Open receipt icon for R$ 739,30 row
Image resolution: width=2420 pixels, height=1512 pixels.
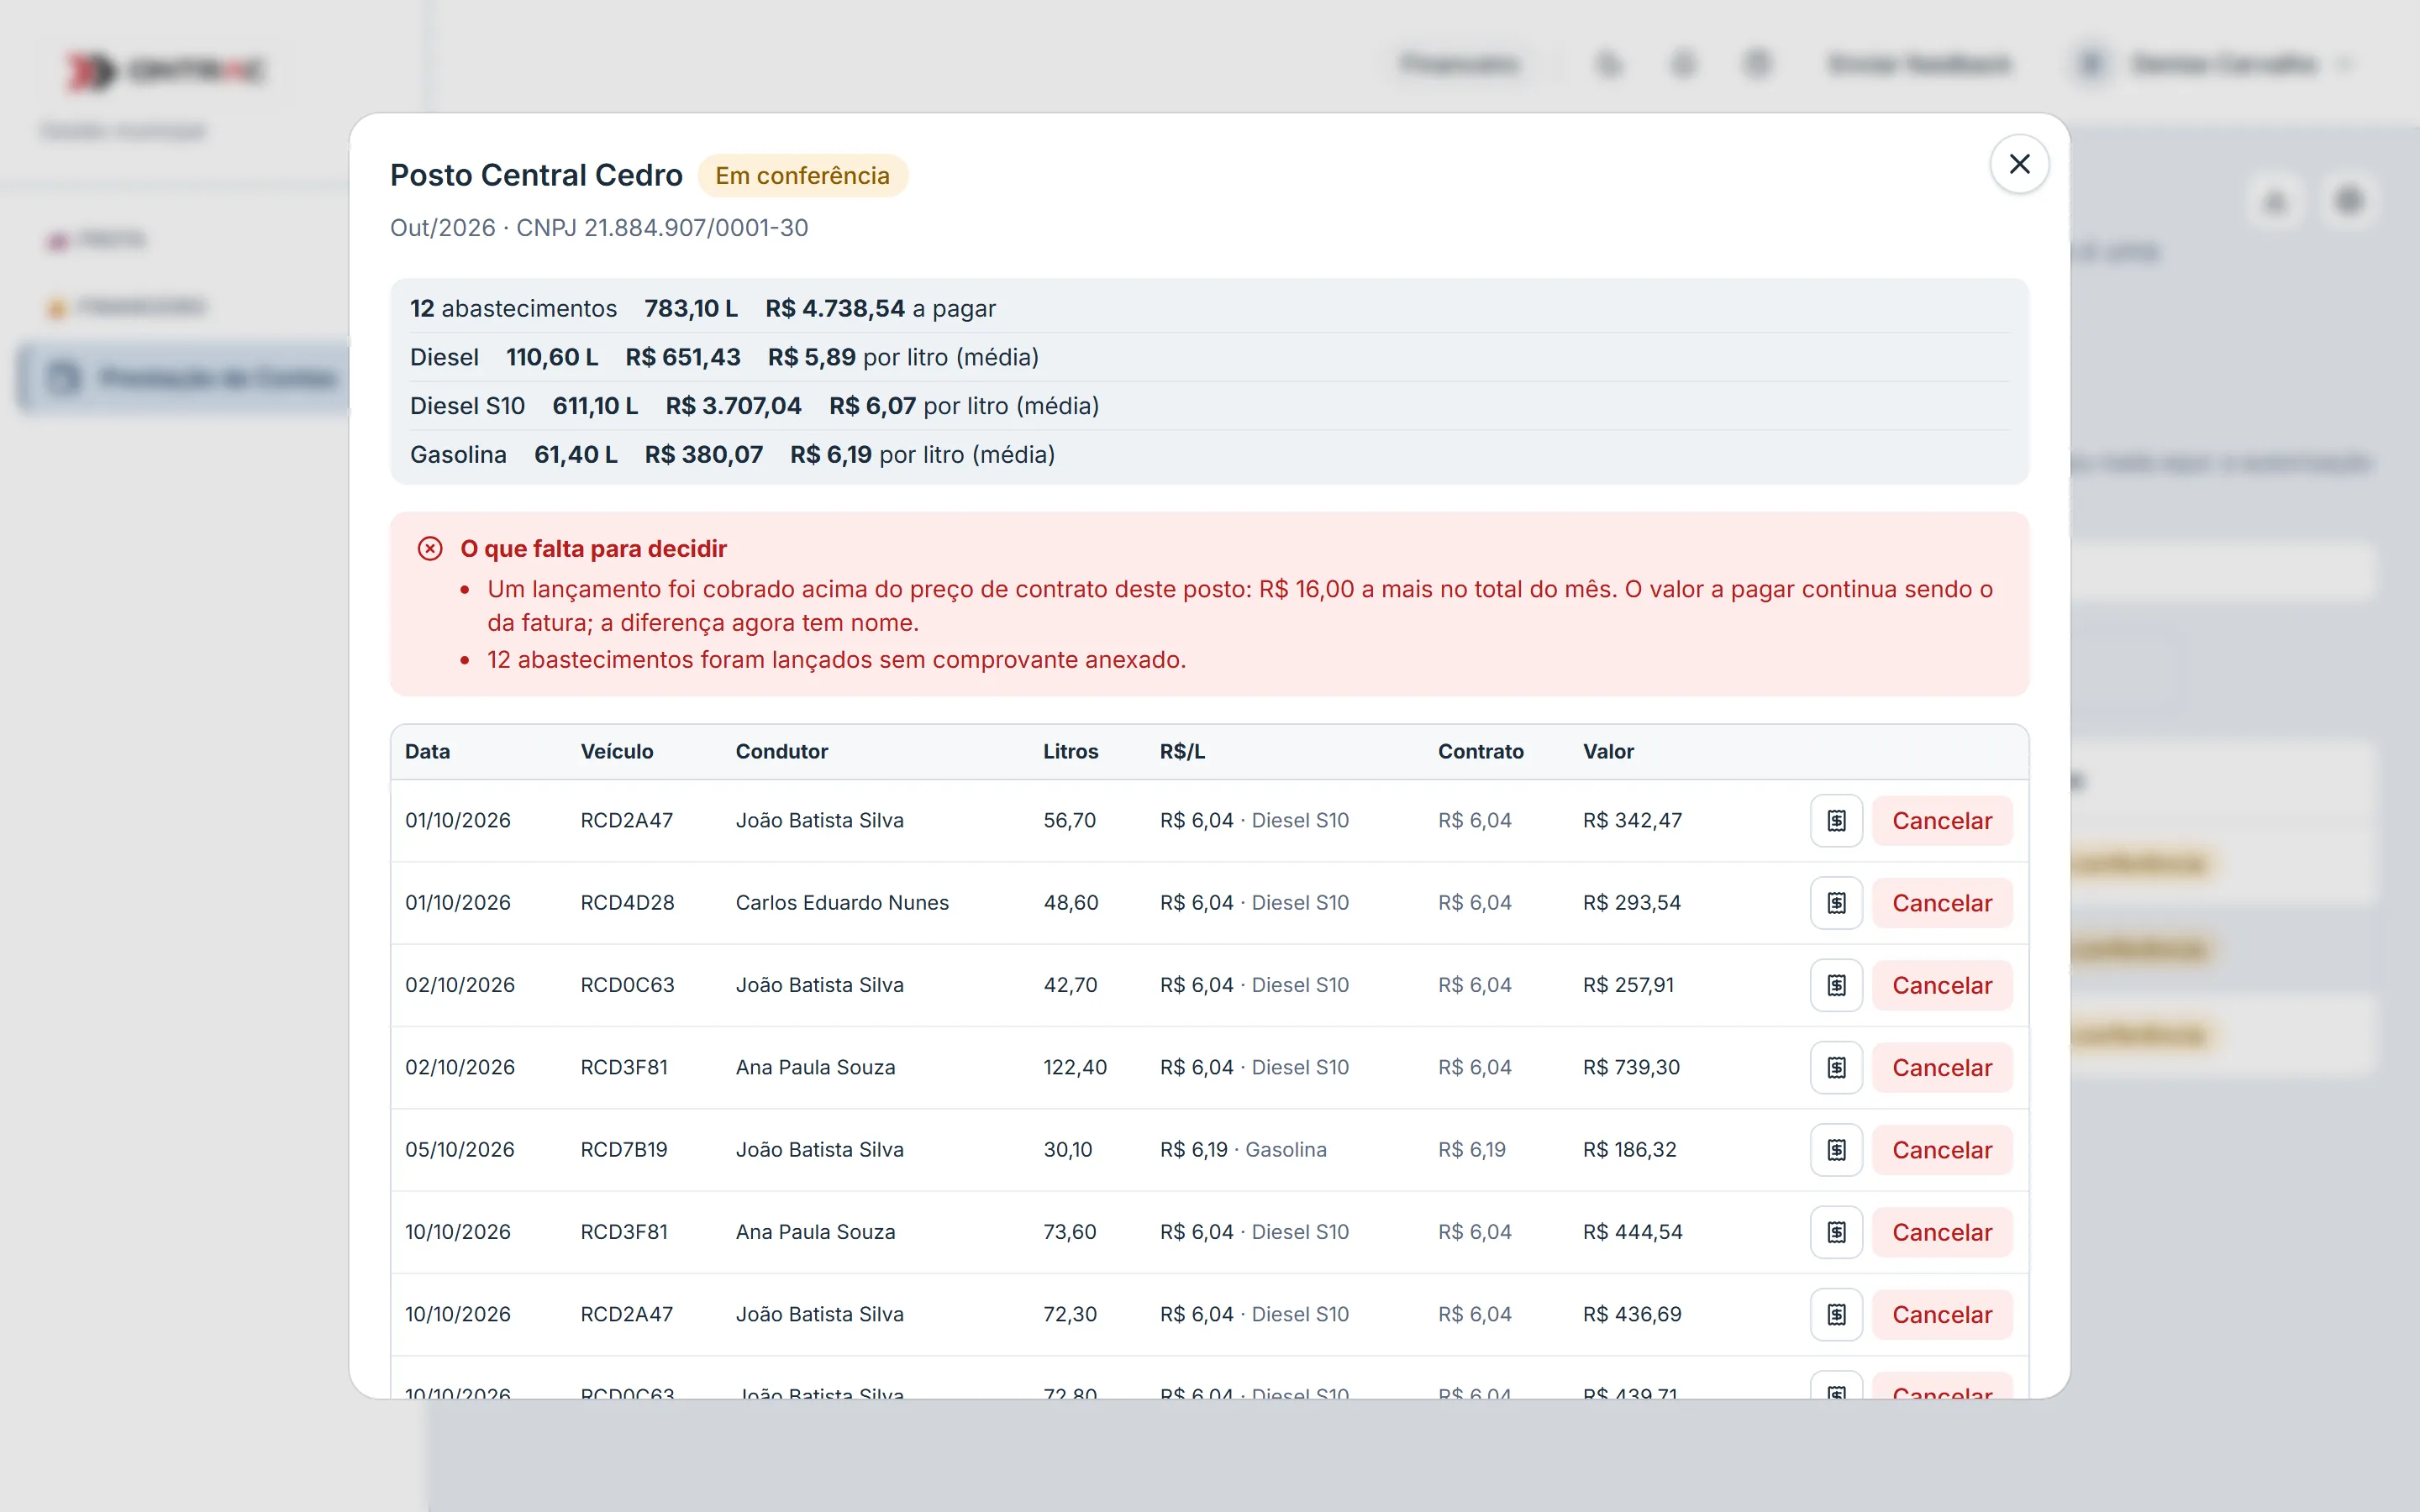click(1836, 1068)
